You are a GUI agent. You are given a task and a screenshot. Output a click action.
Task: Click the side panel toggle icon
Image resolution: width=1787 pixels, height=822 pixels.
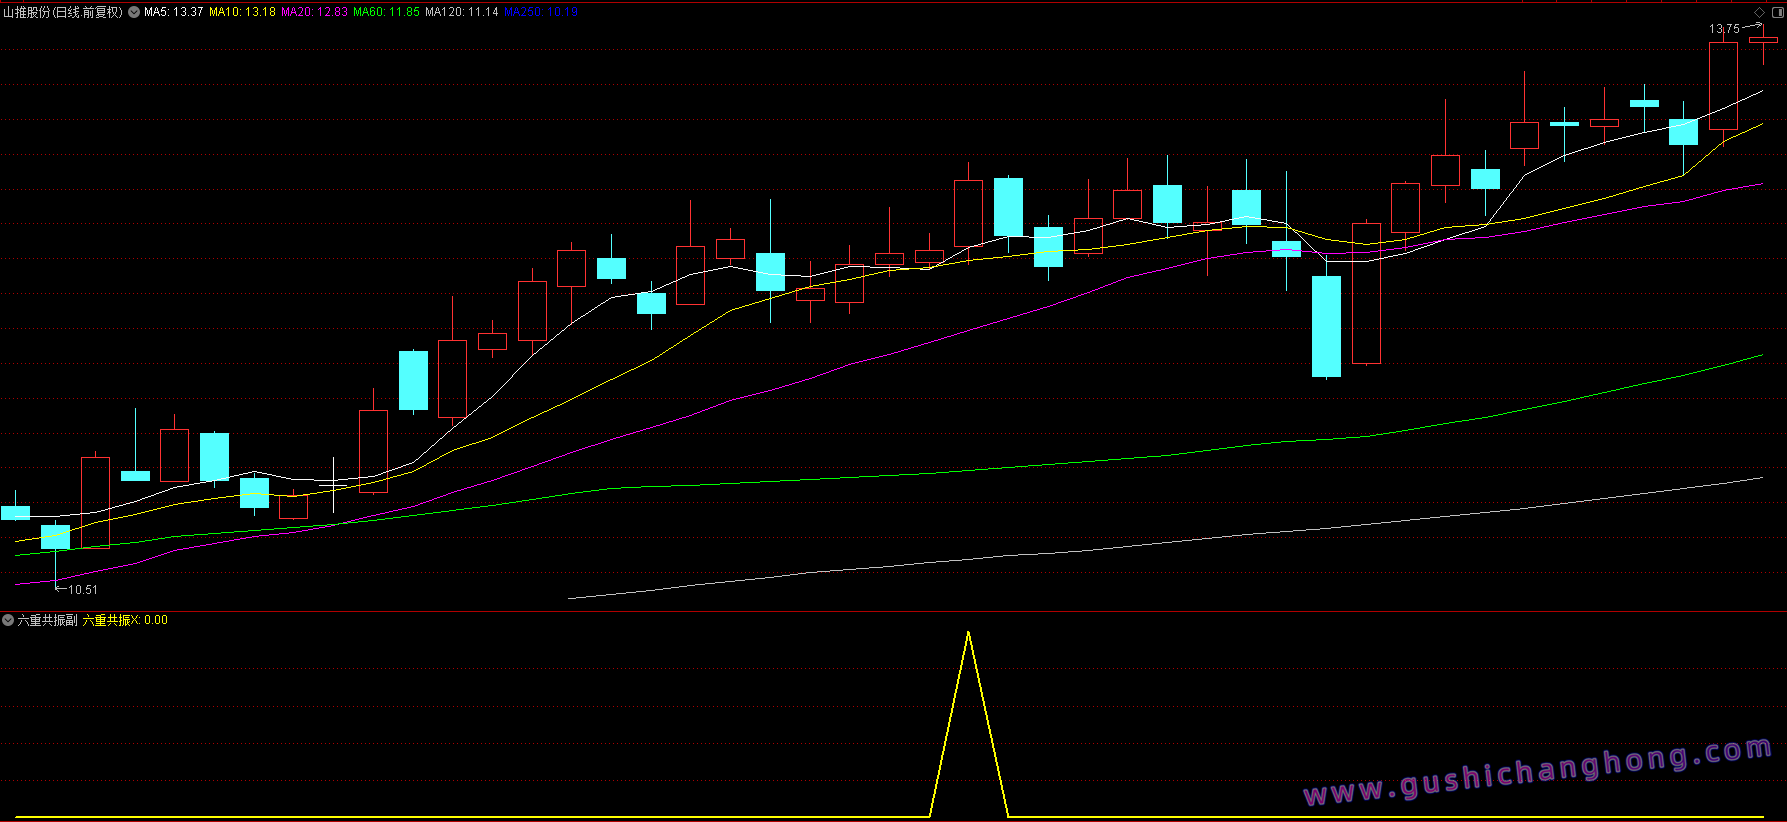pyautogui.click(x=1777, y=12)
